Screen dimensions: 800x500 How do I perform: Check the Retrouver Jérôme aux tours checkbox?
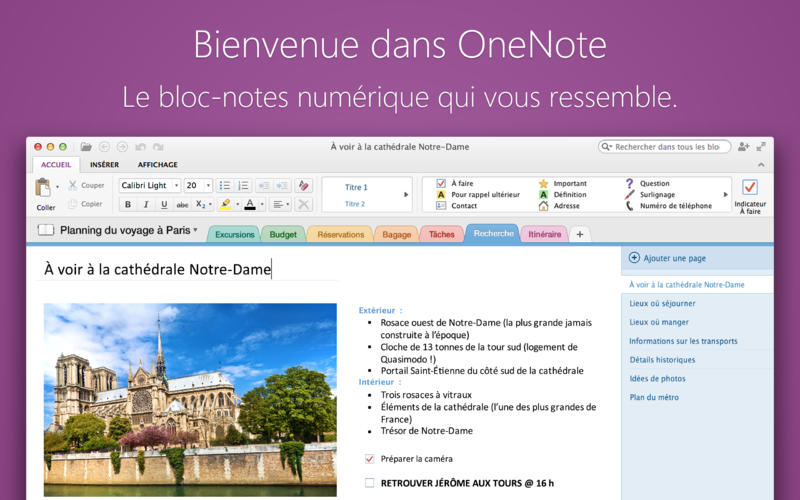click(369, 483)
